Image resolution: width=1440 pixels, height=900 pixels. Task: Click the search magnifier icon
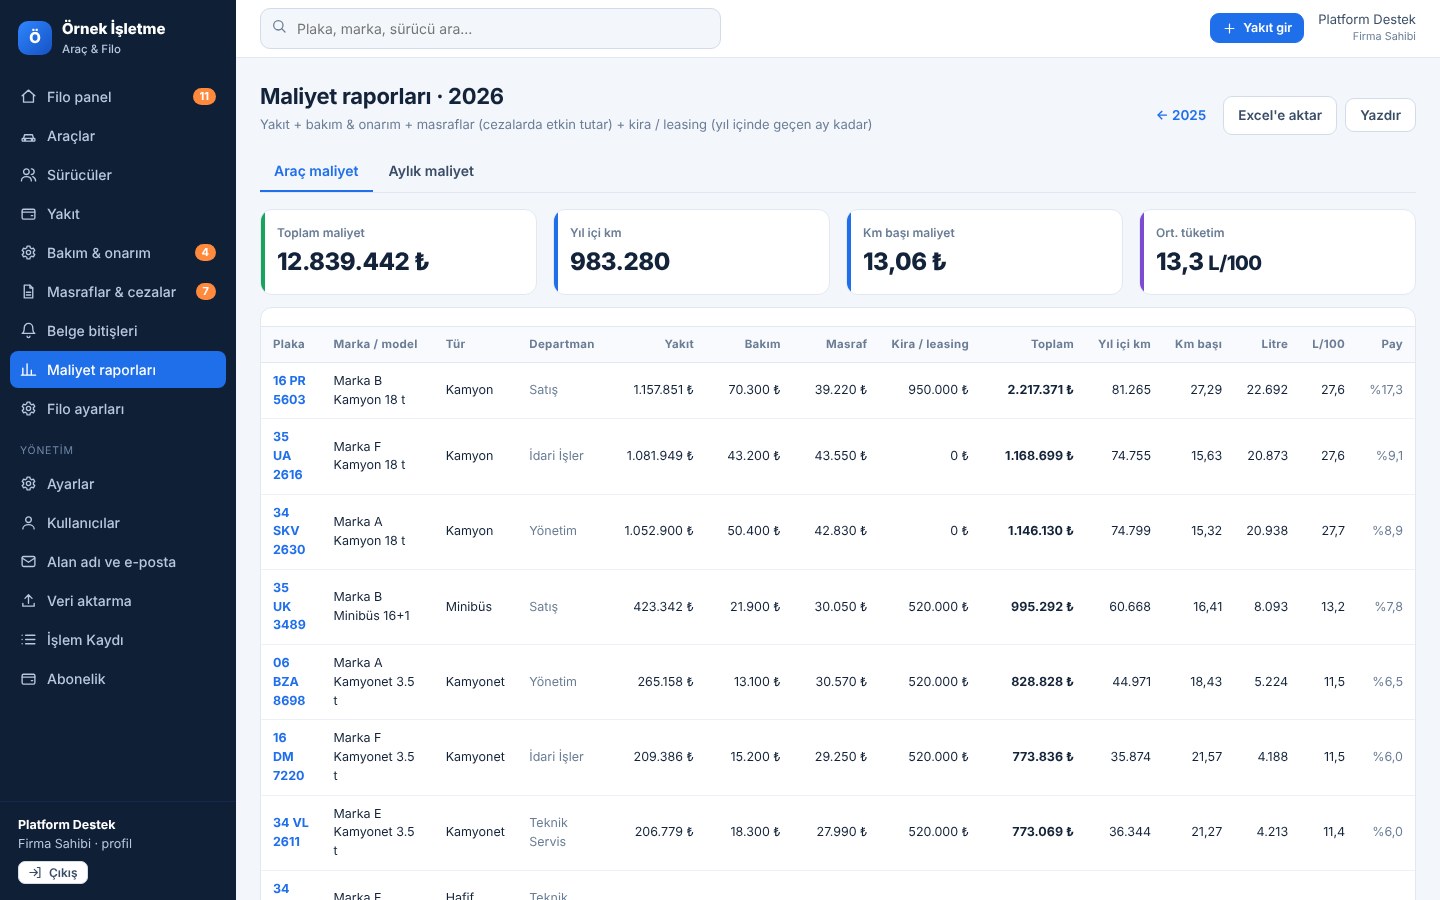point(280,28)
